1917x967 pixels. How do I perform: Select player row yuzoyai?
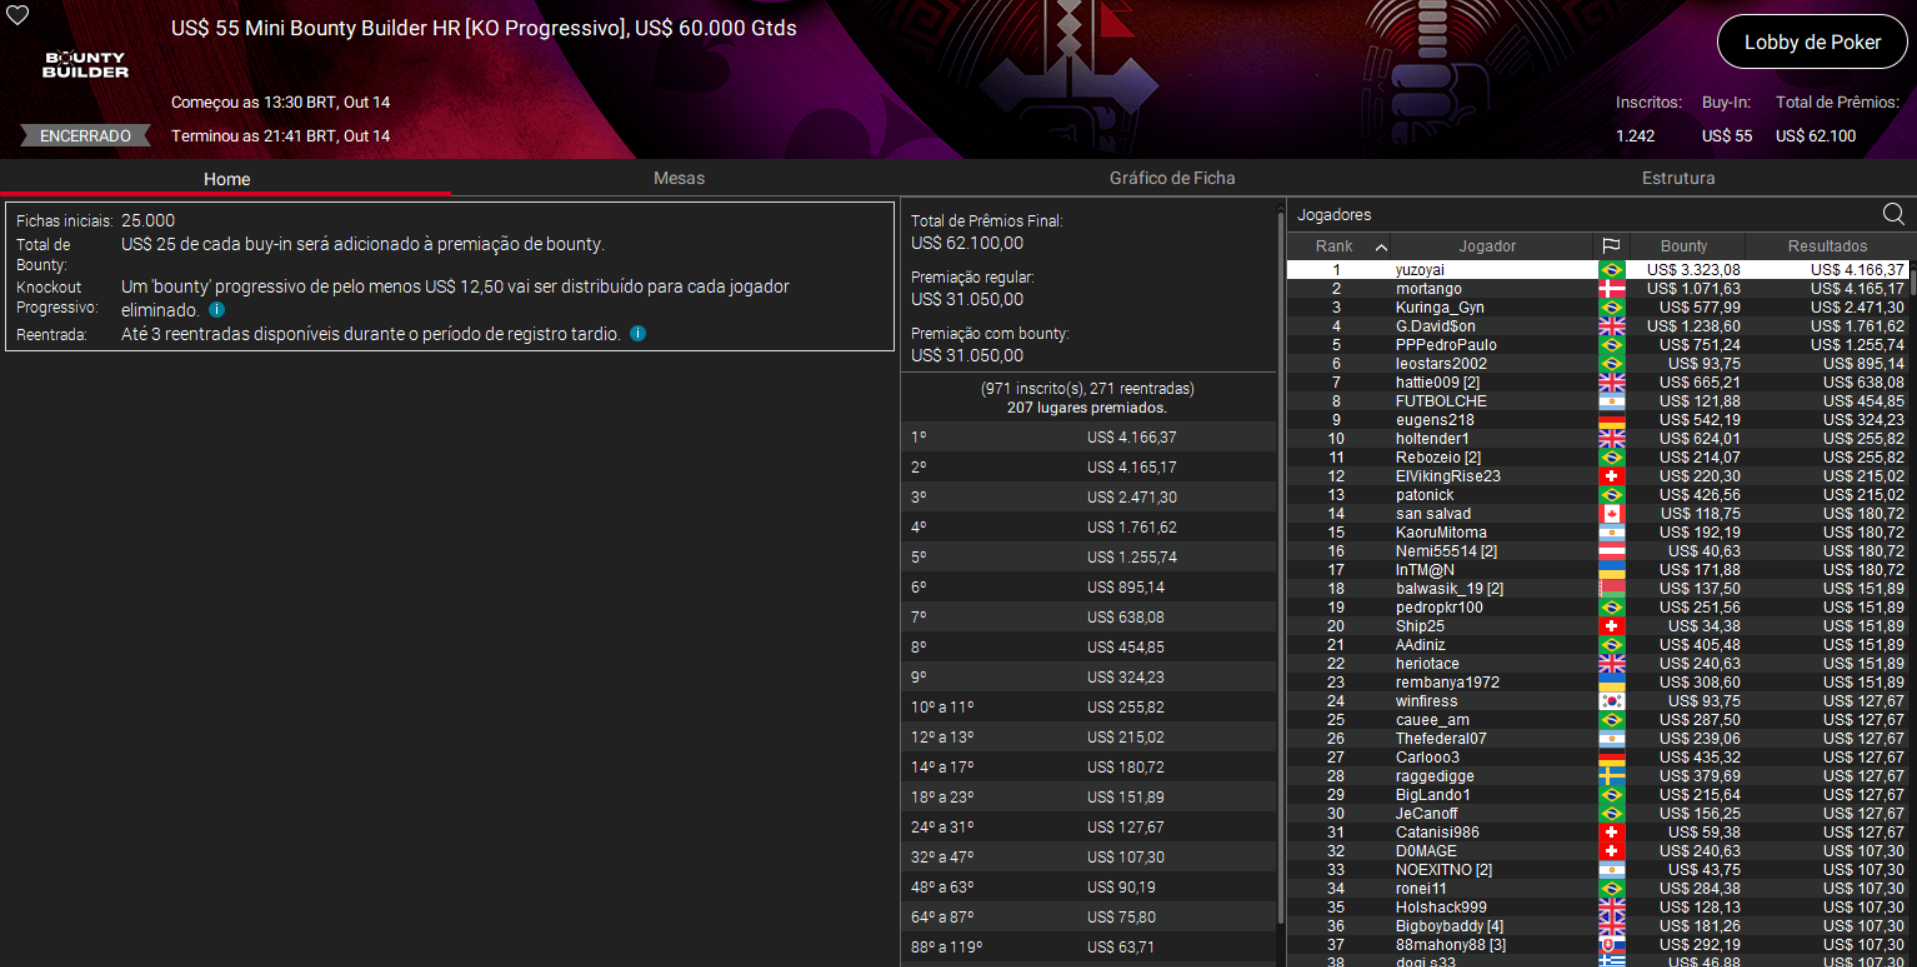coord(1597,270)
